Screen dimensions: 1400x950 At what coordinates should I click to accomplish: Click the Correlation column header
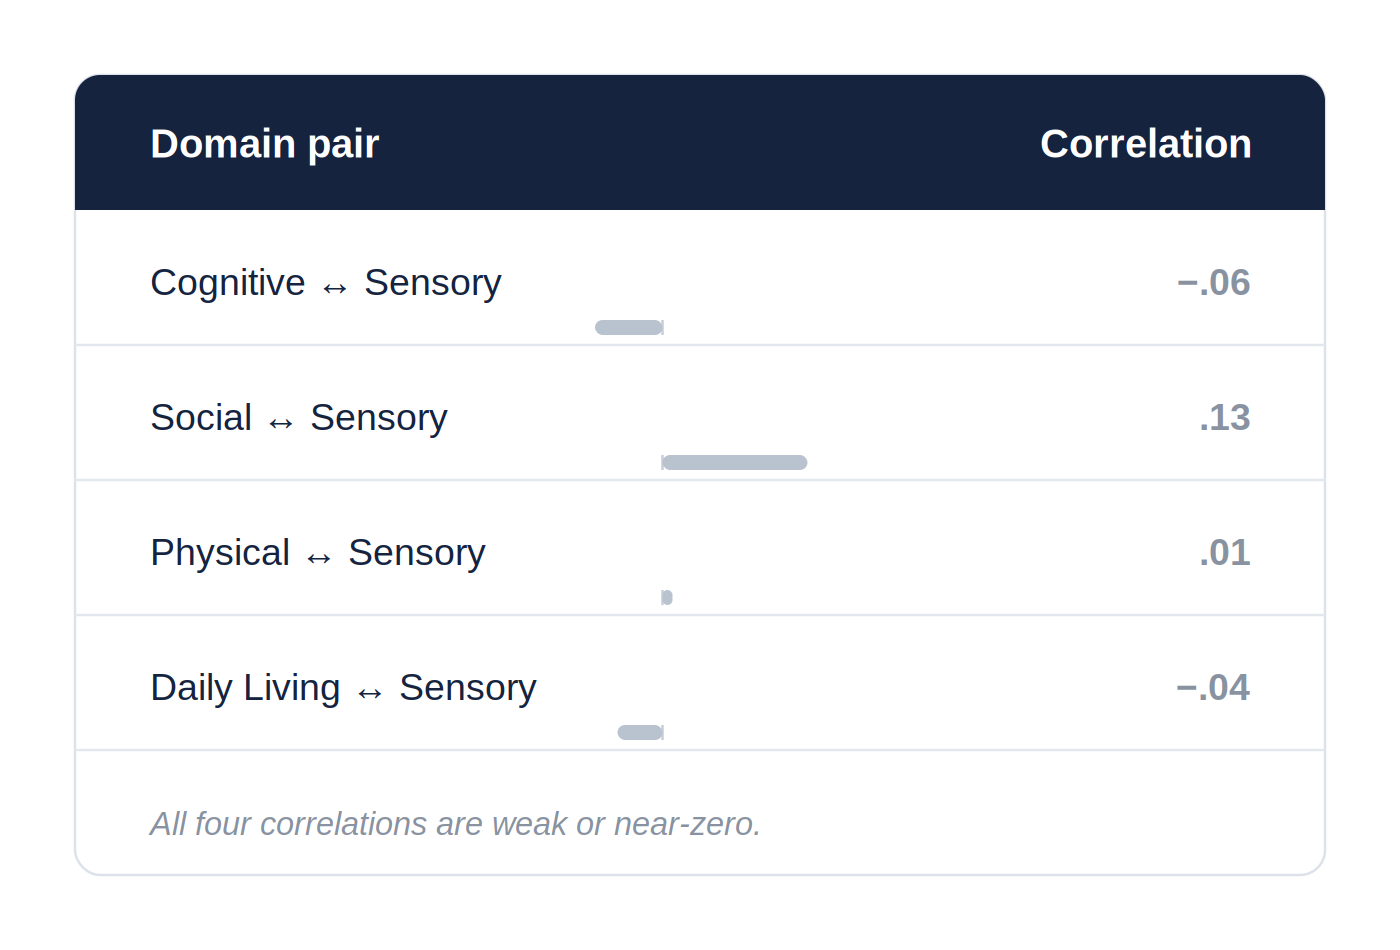tap(1146, 144)
